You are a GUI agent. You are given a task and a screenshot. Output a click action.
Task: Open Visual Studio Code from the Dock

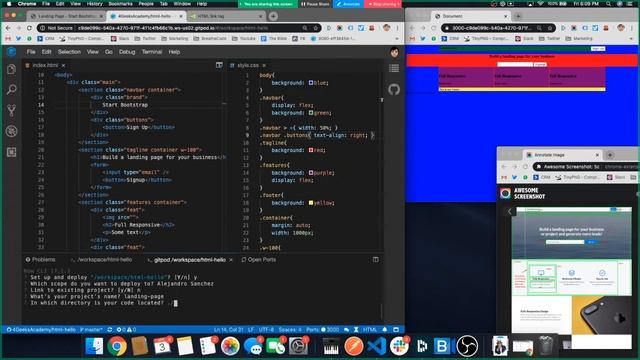click(377, 346)
